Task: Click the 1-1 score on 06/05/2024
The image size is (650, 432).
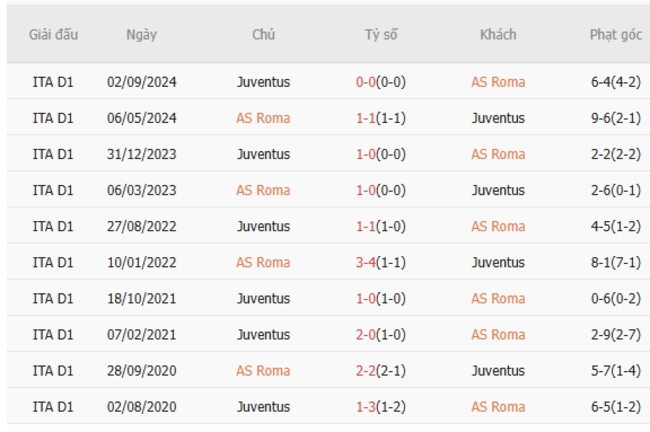Action: click(366, 118)
